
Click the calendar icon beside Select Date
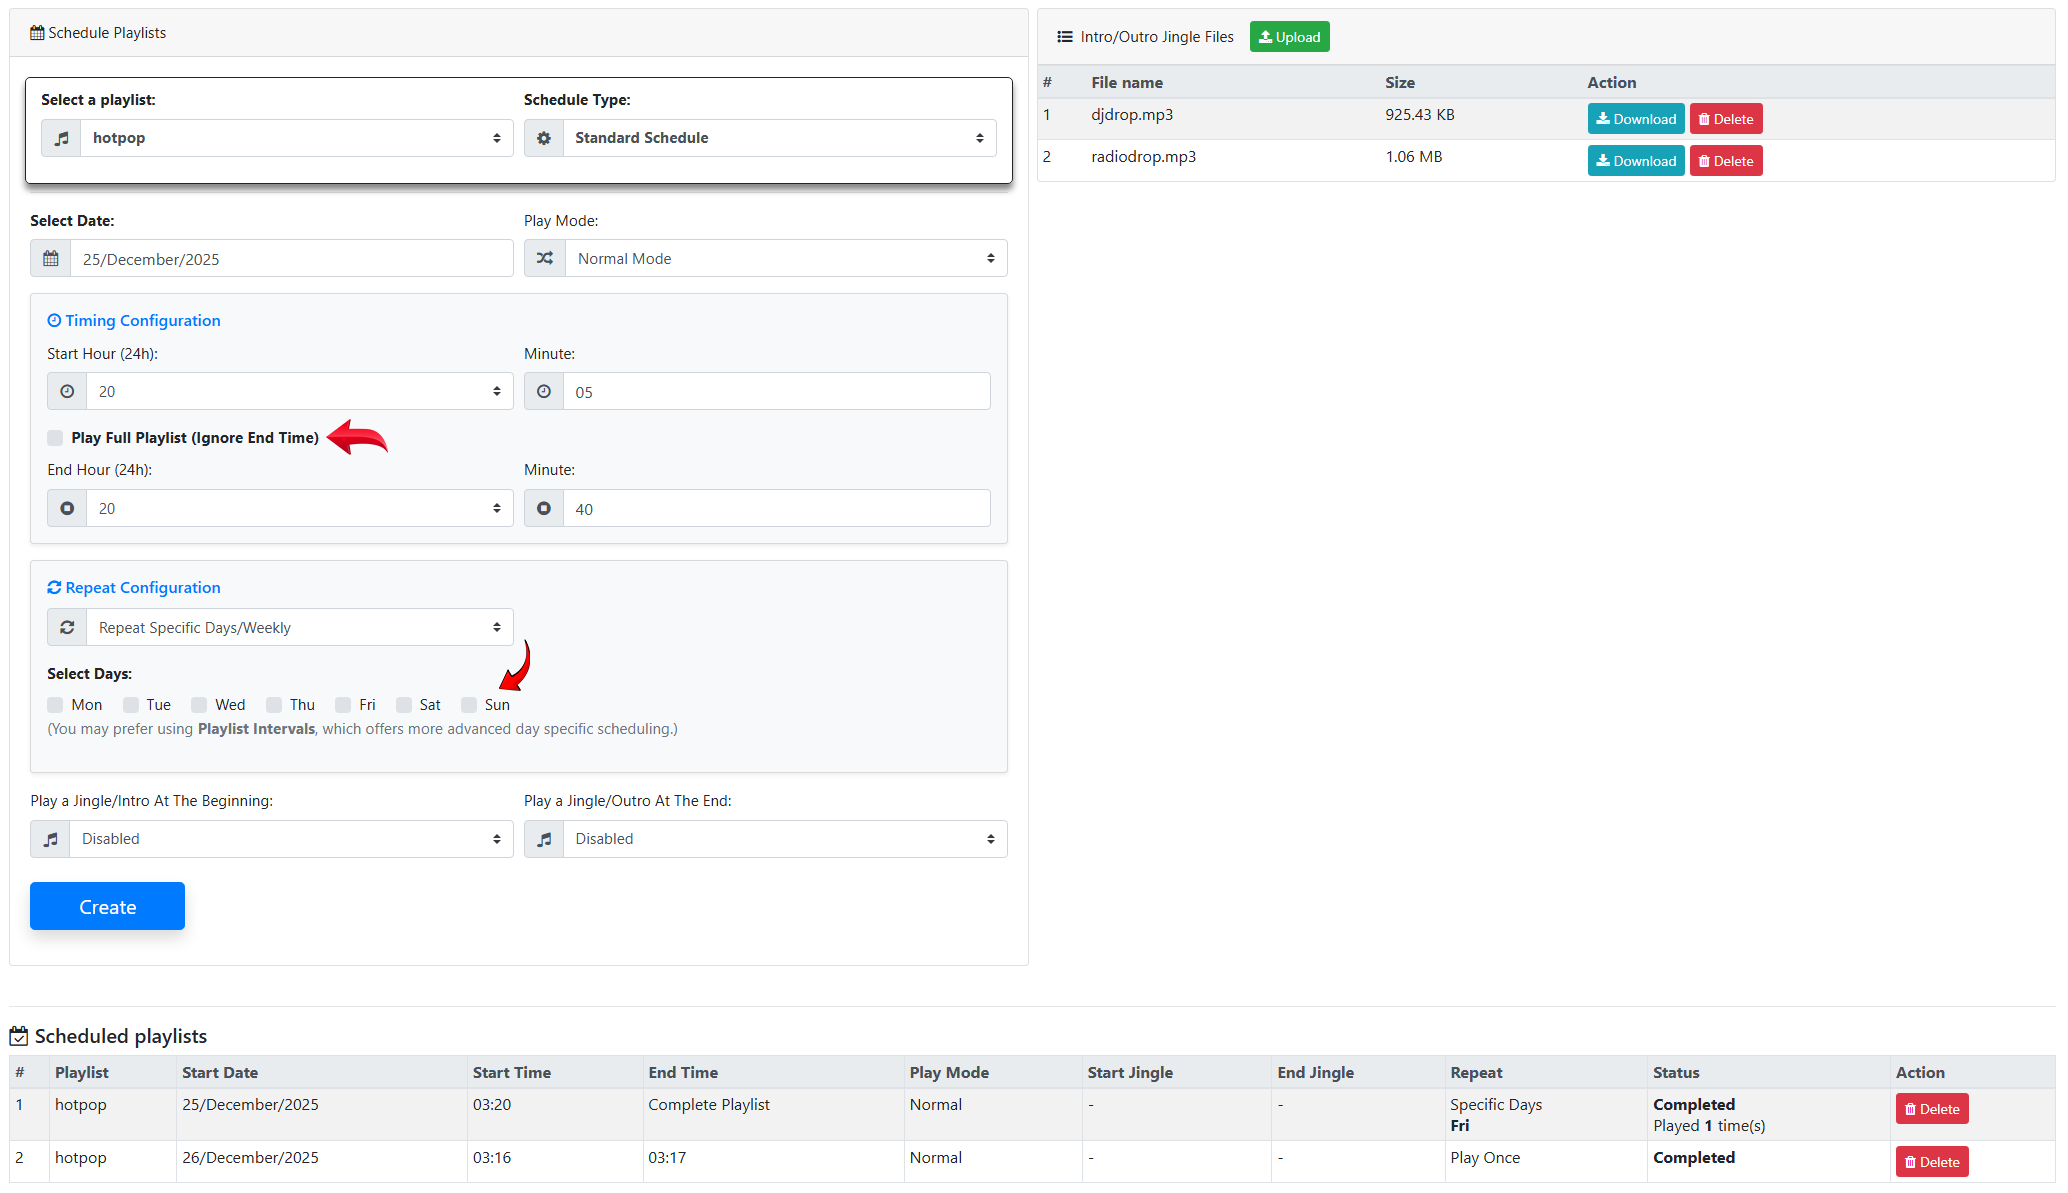pos(51,259)
